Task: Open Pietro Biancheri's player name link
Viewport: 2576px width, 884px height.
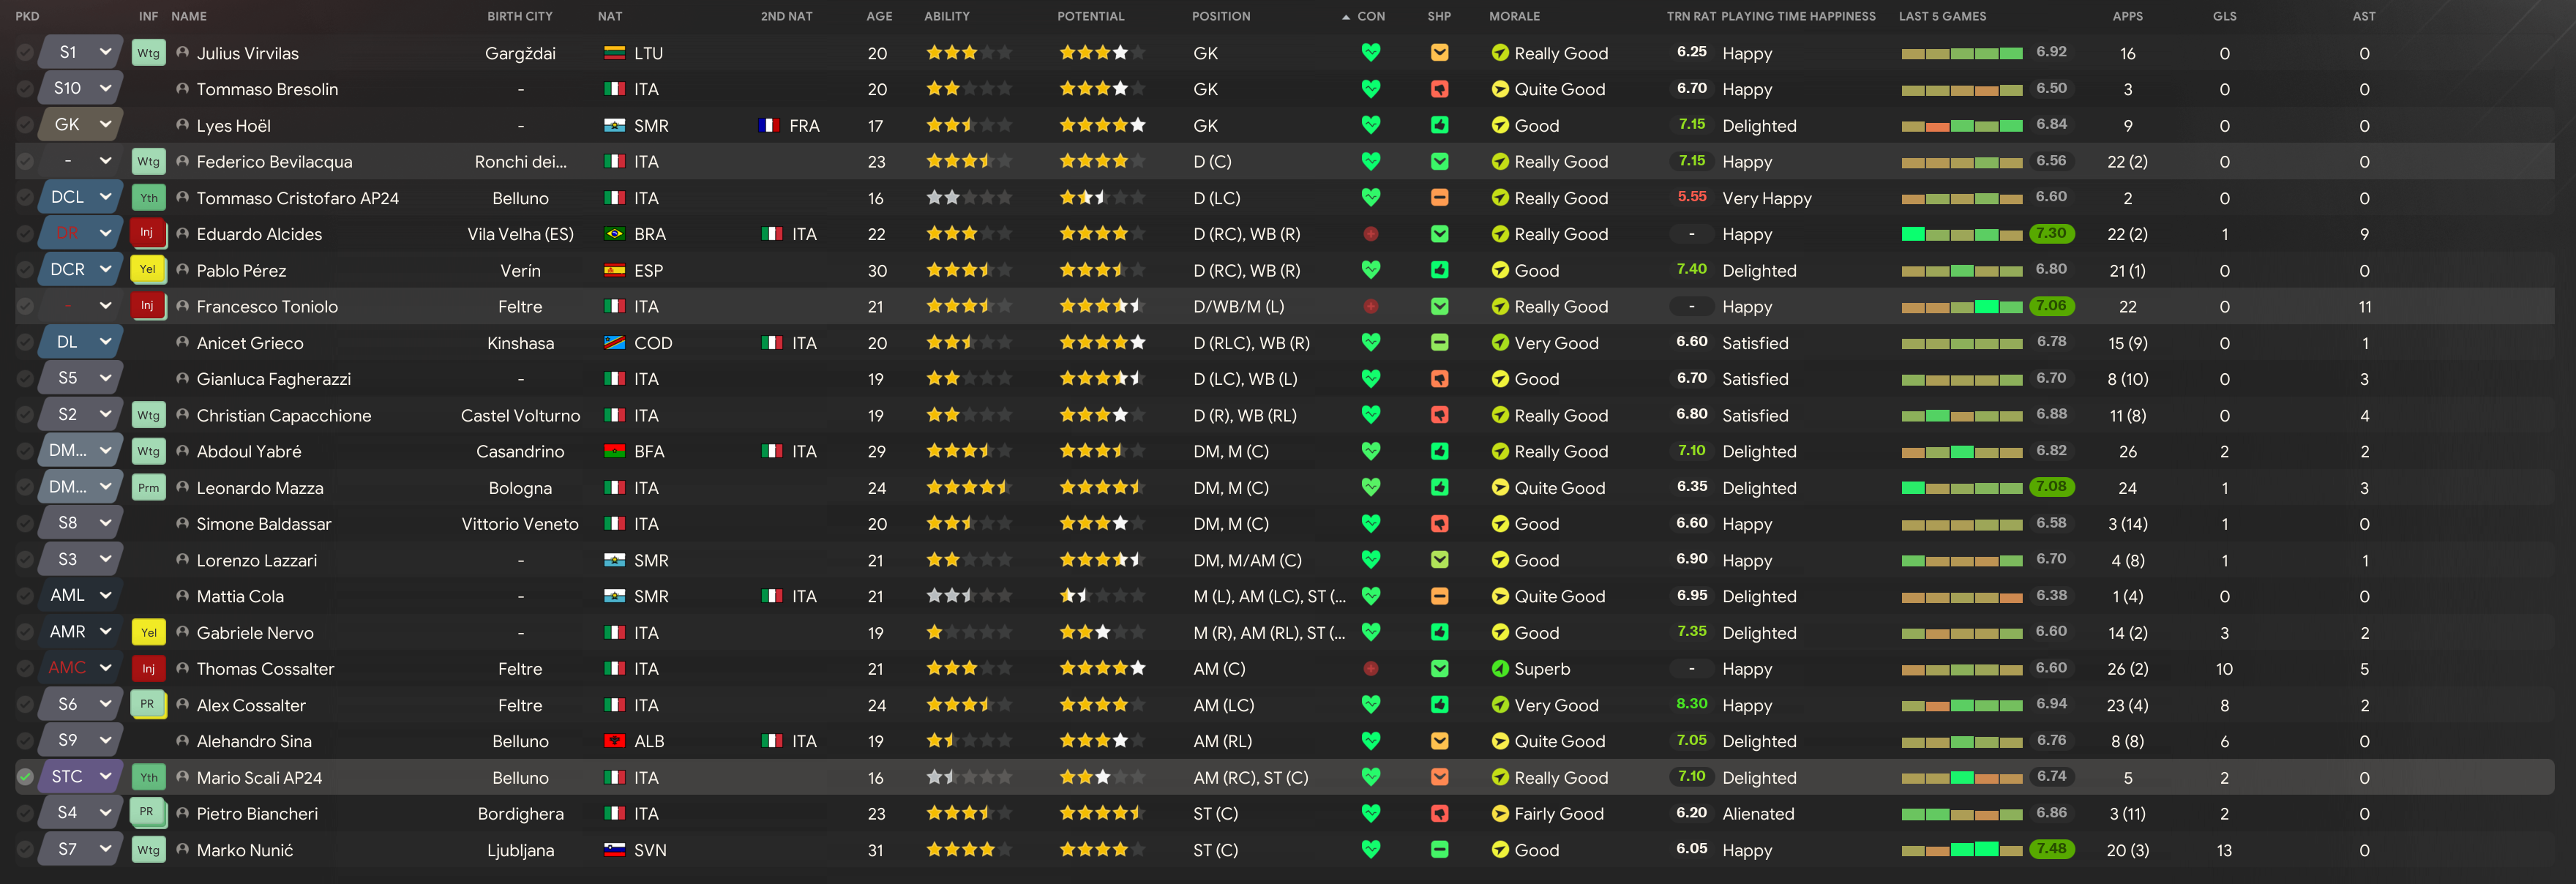Action: (x=256, y=813)
